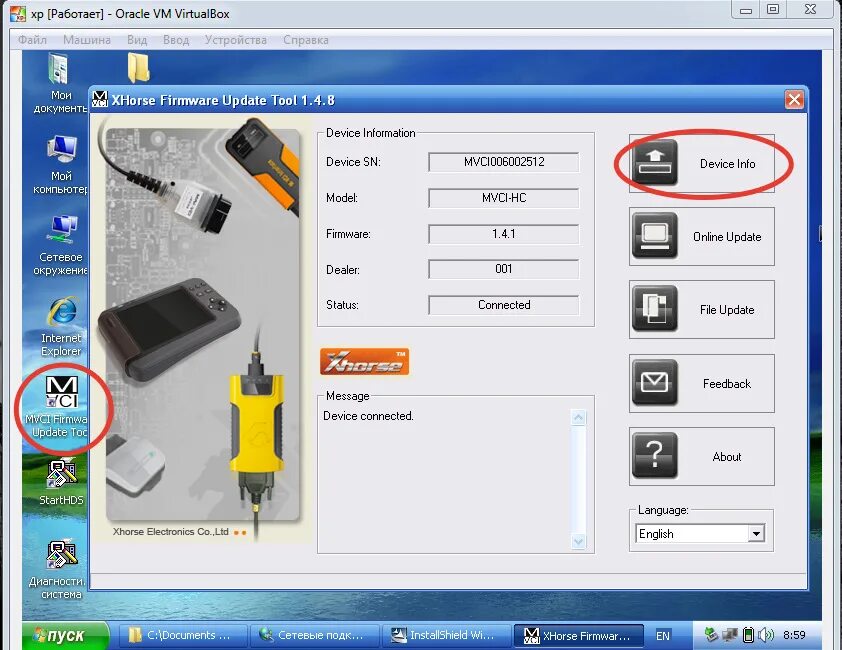Image resolution: width=842 pixels, height=650 pixels.
Task: Click the 8:59 clock in taskbar
Action: pyautogui.click(x=794, y=635)
